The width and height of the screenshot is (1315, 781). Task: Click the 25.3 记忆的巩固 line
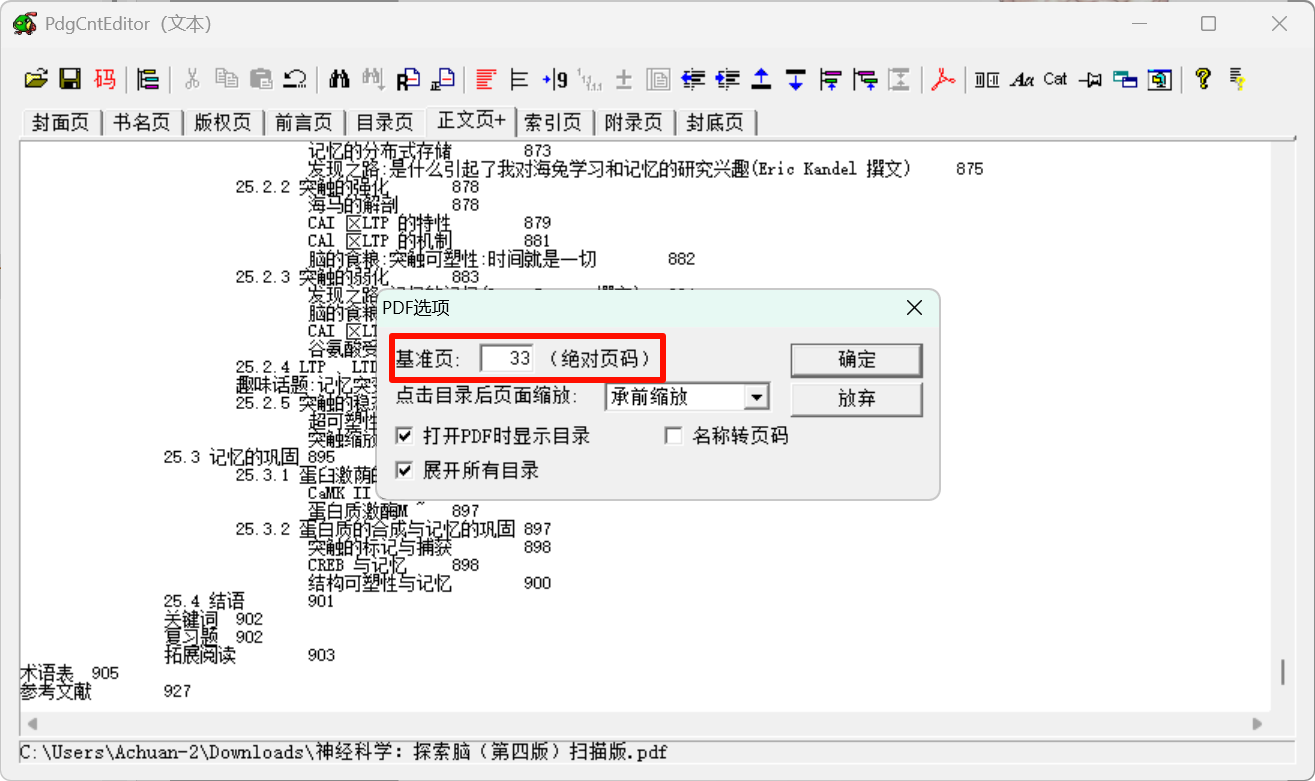pos(249,457)
